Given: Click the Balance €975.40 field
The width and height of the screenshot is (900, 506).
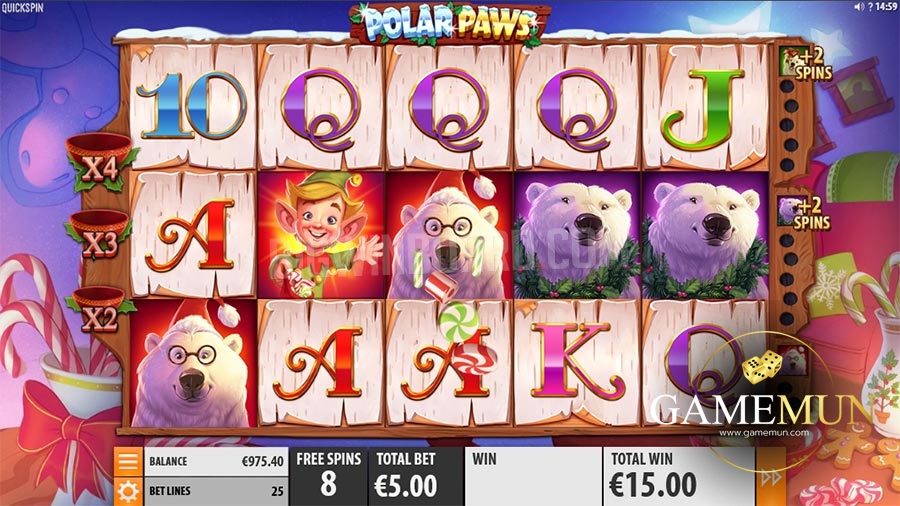Looking at the screenshot, I should [216, 461].
